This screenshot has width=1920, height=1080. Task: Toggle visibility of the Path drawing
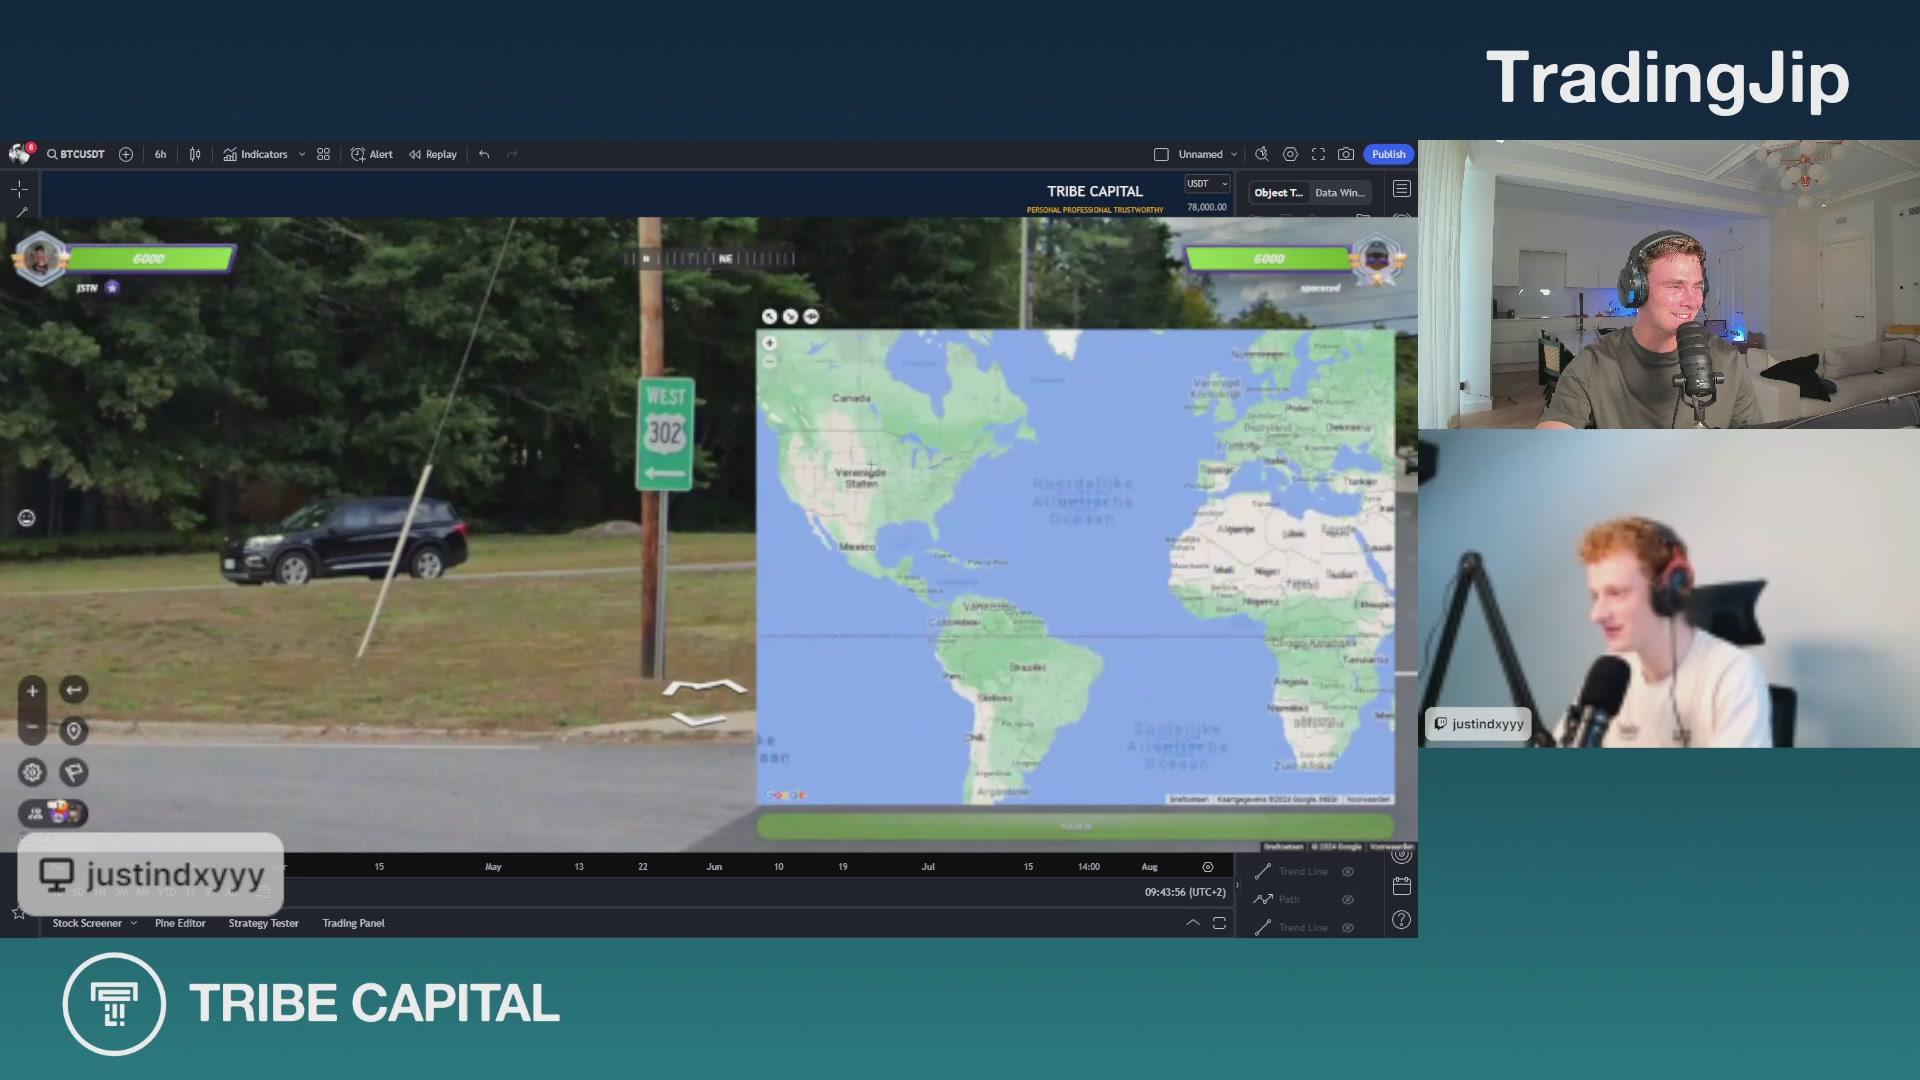coord(1347,900)
